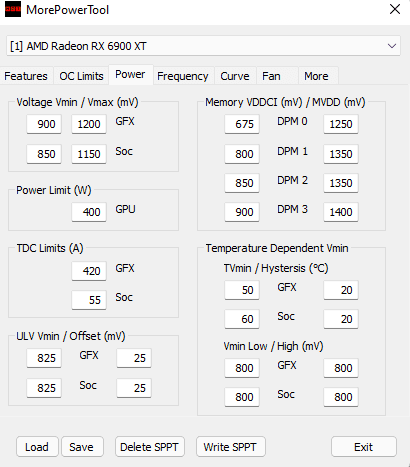Click the DPM 3 VDDCI field (900)
410x467 pixels.
coord(242,212)
